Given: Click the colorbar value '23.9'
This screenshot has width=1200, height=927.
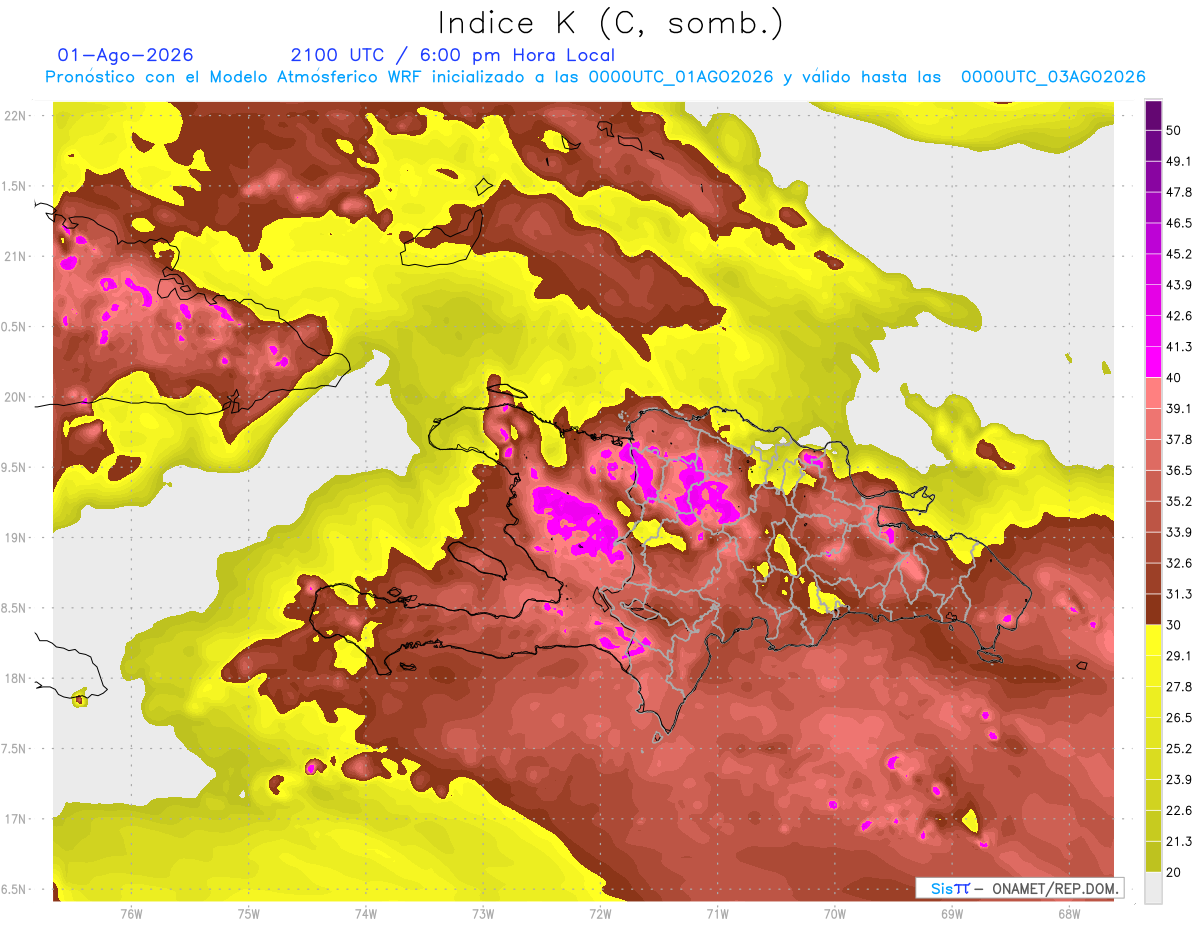Looking at the screenshot, I should click(1178, 779).
